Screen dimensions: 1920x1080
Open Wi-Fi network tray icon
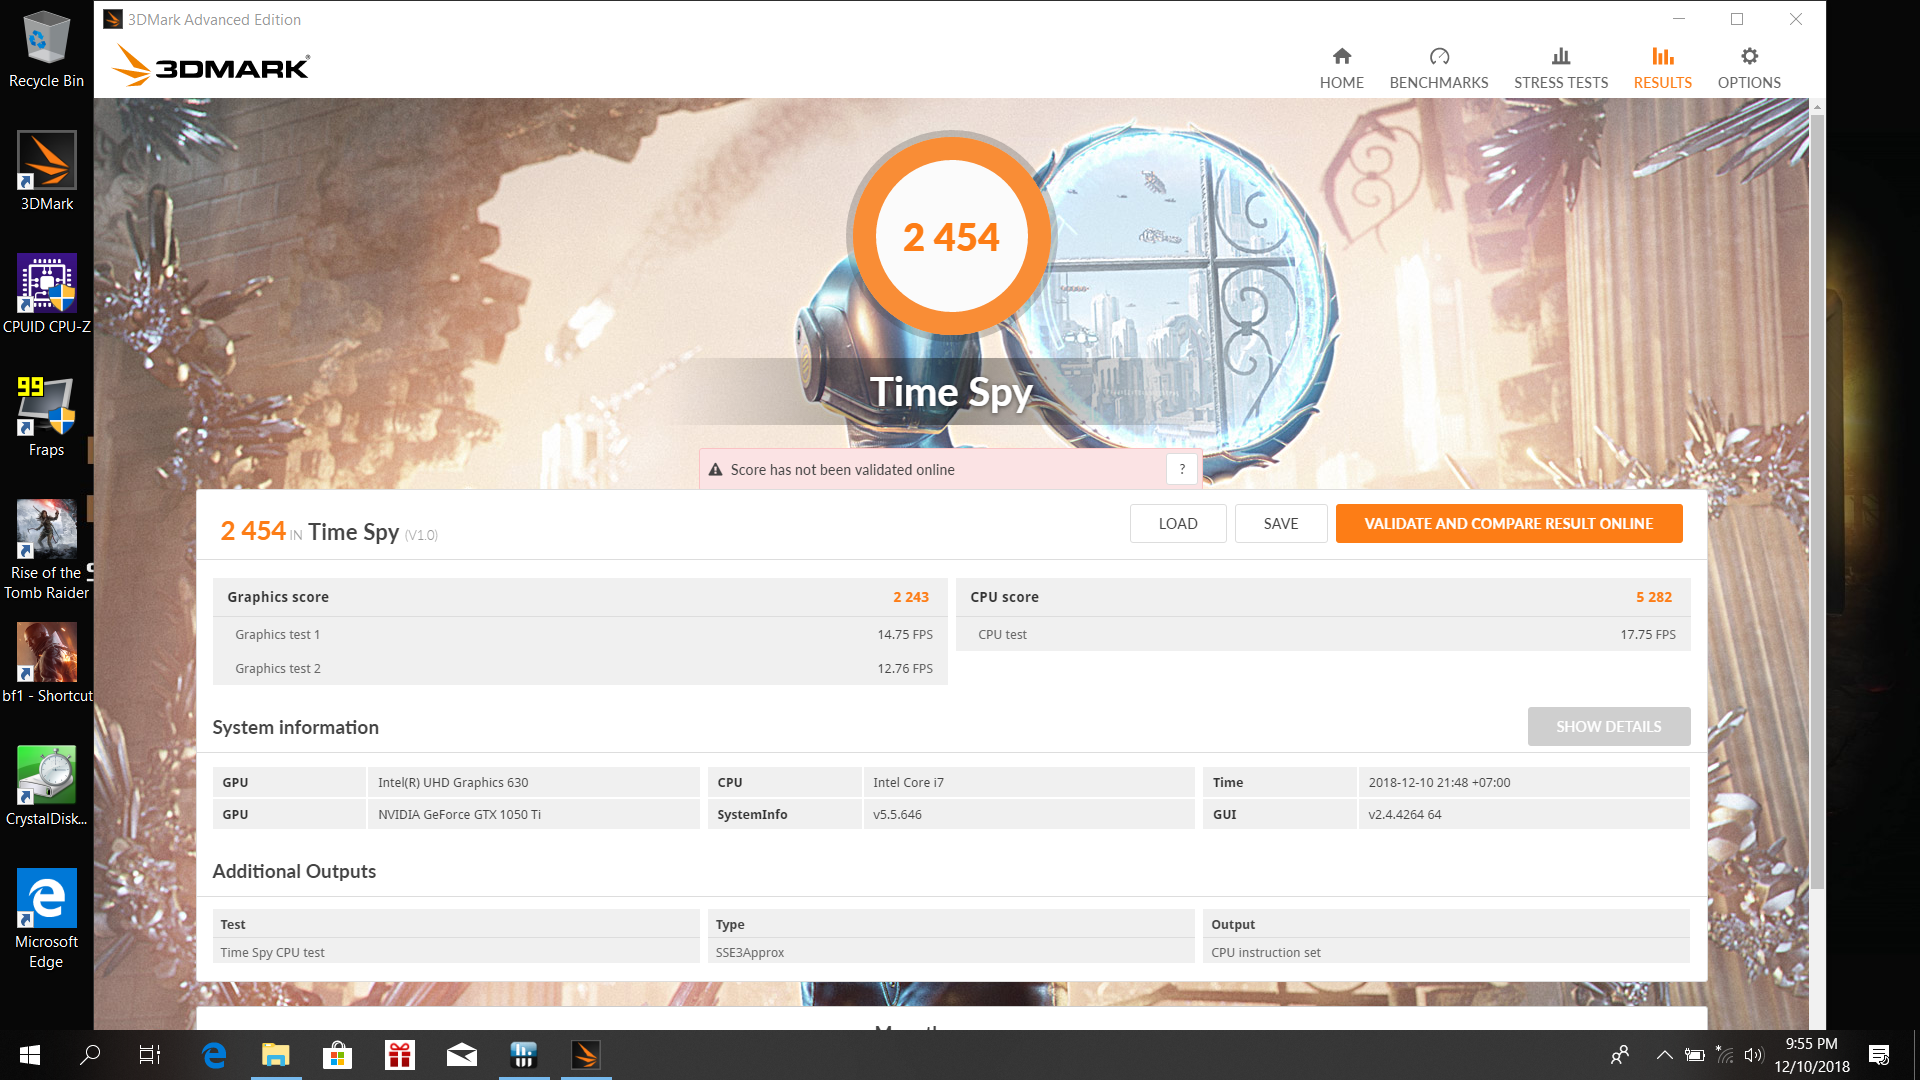(1725, 1055)
